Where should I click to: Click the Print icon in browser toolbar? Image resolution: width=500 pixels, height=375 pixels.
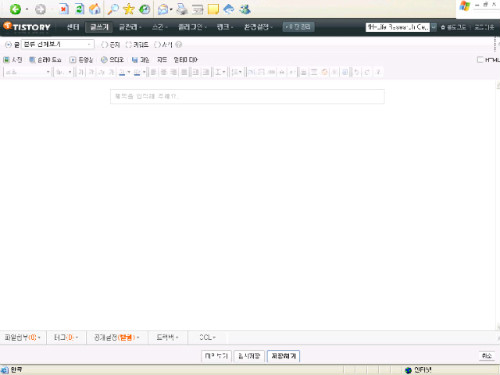tap(182, 9)
